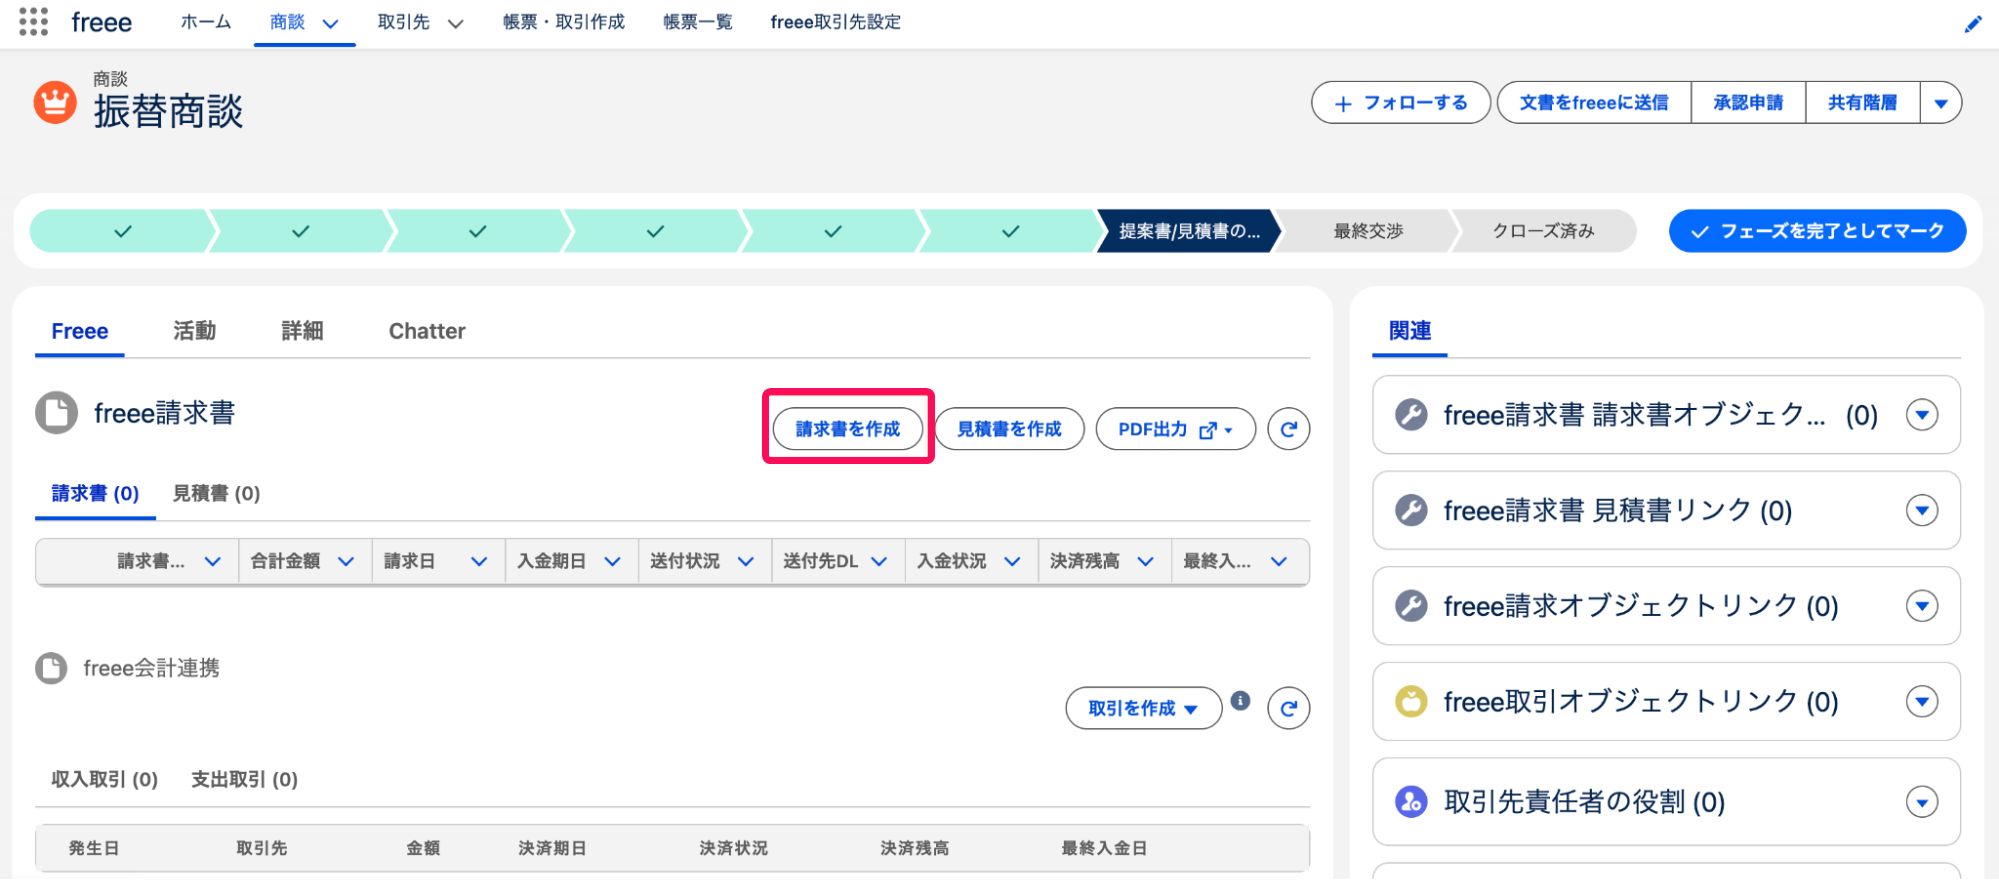Open more actions dropdown next to 共有階層

click(1941, 102)
